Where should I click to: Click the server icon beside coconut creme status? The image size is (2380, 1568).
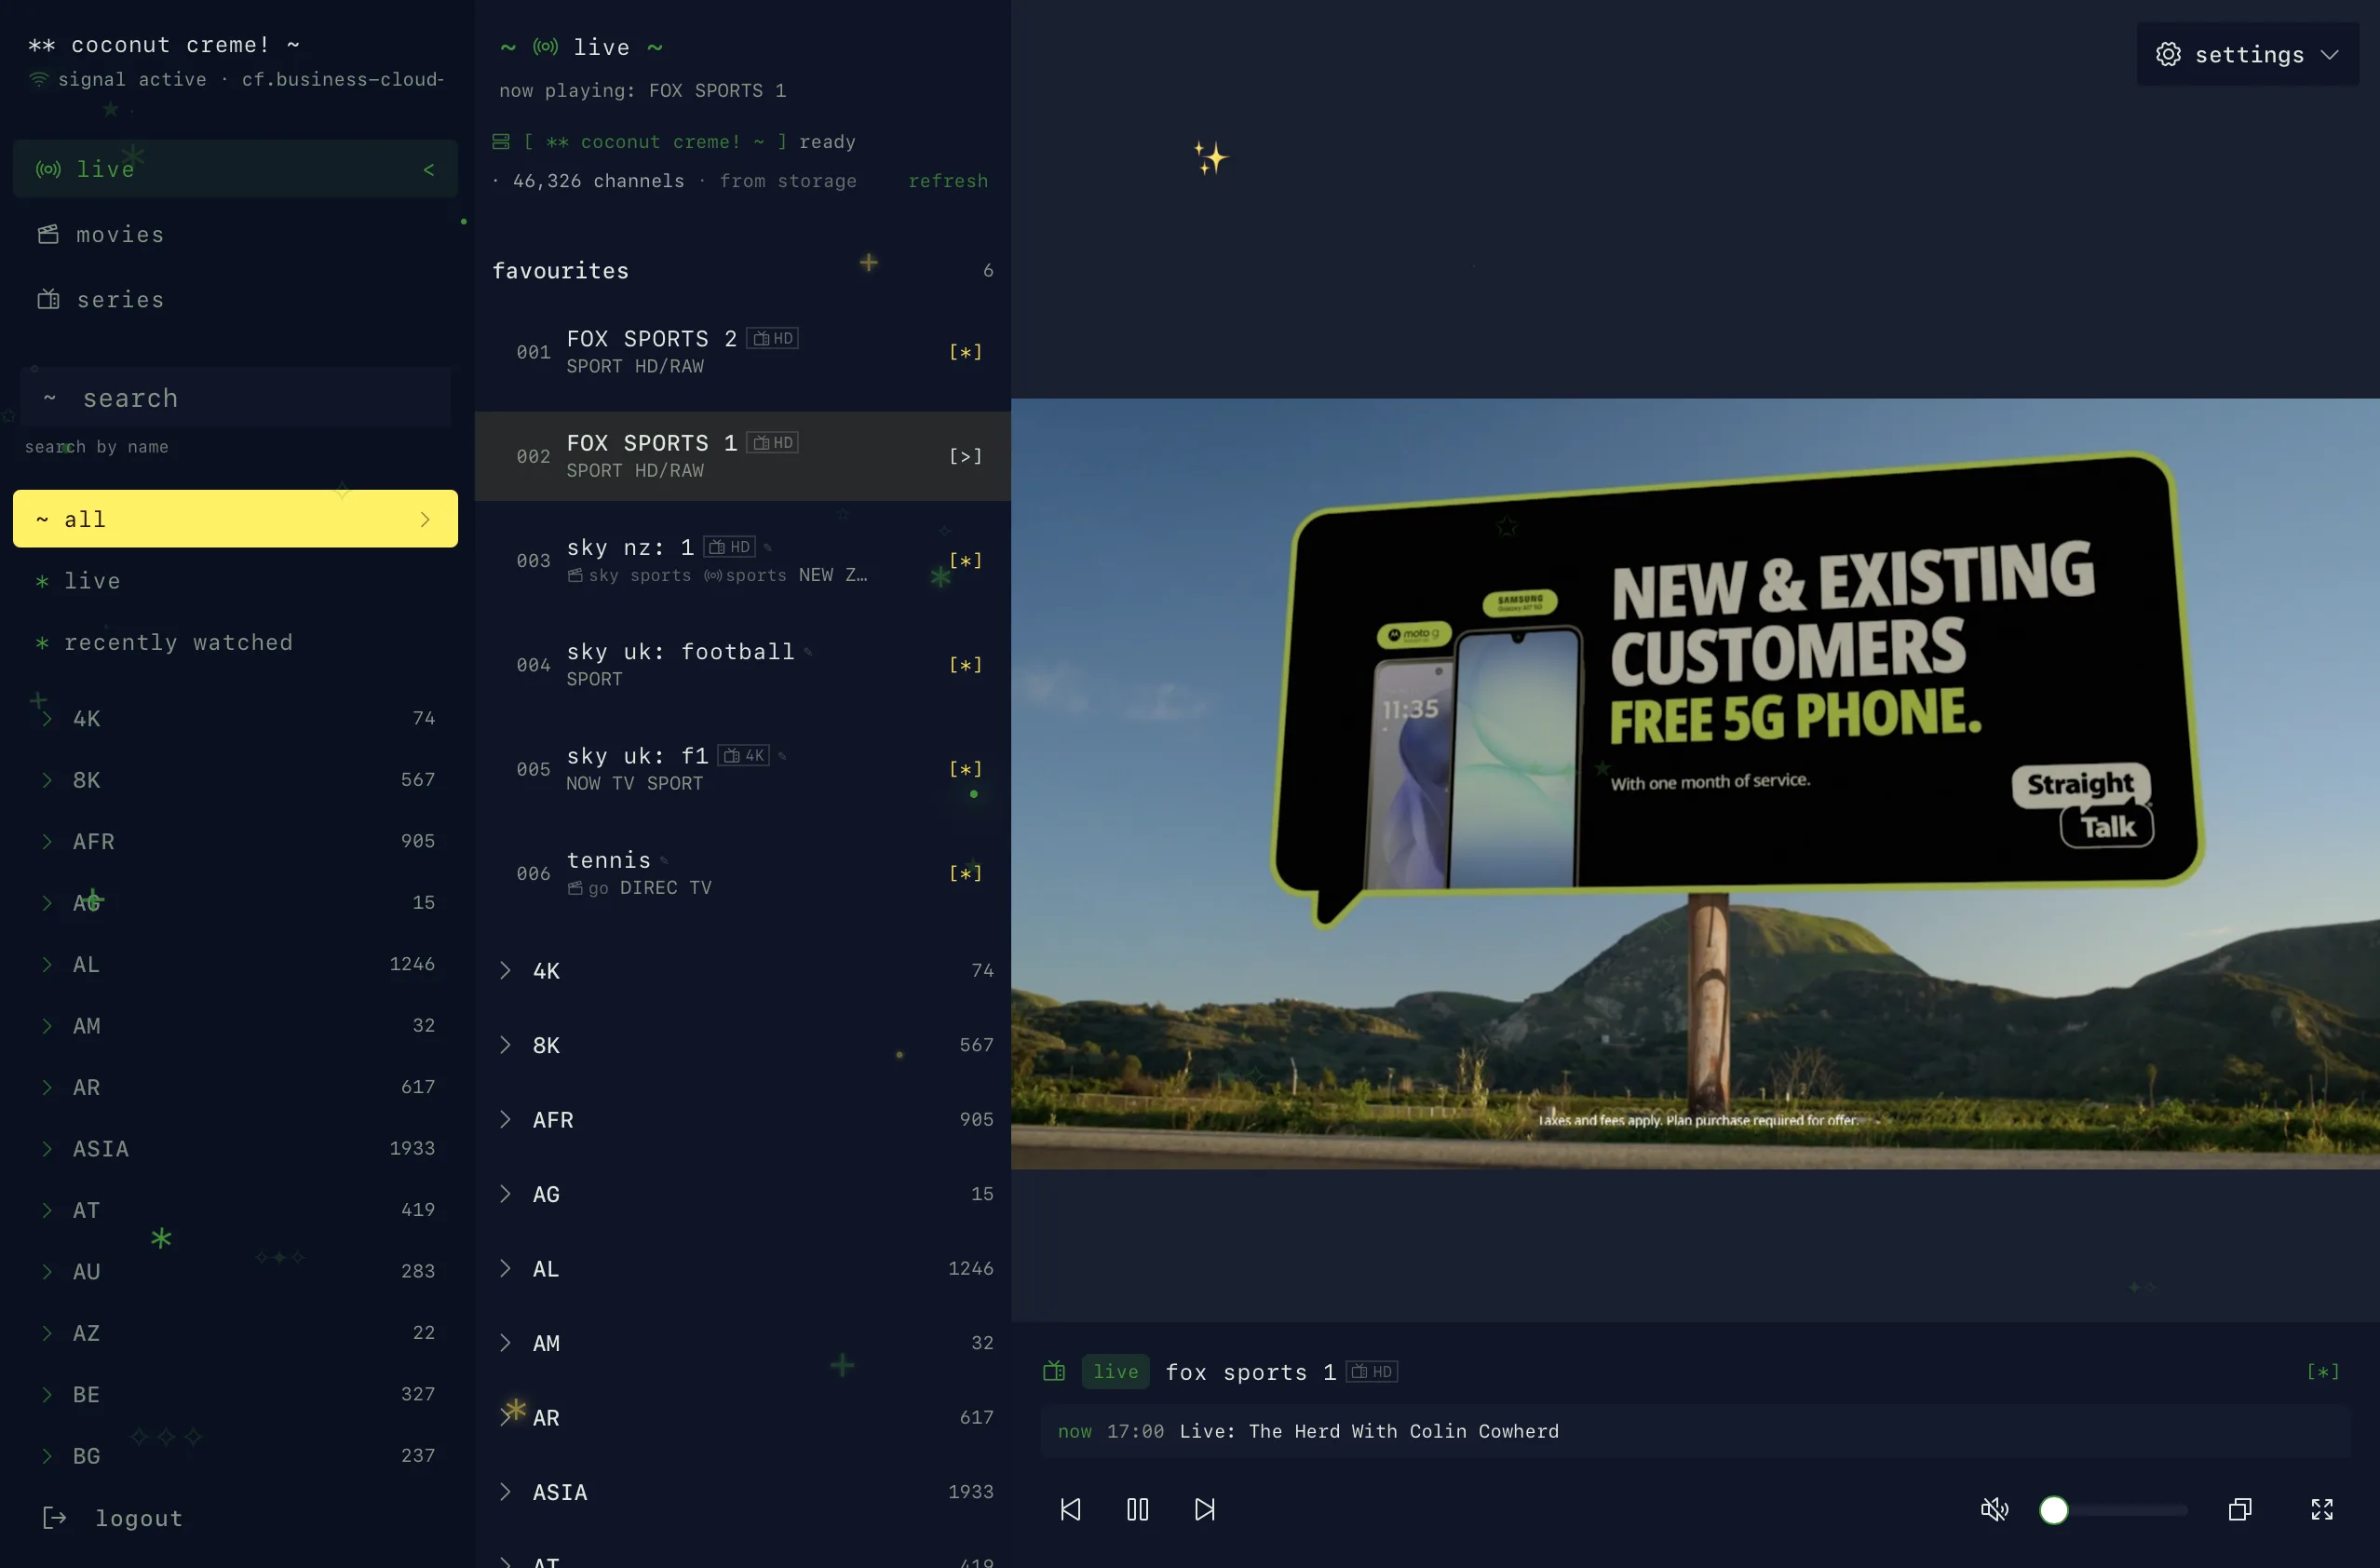[501, 142]
